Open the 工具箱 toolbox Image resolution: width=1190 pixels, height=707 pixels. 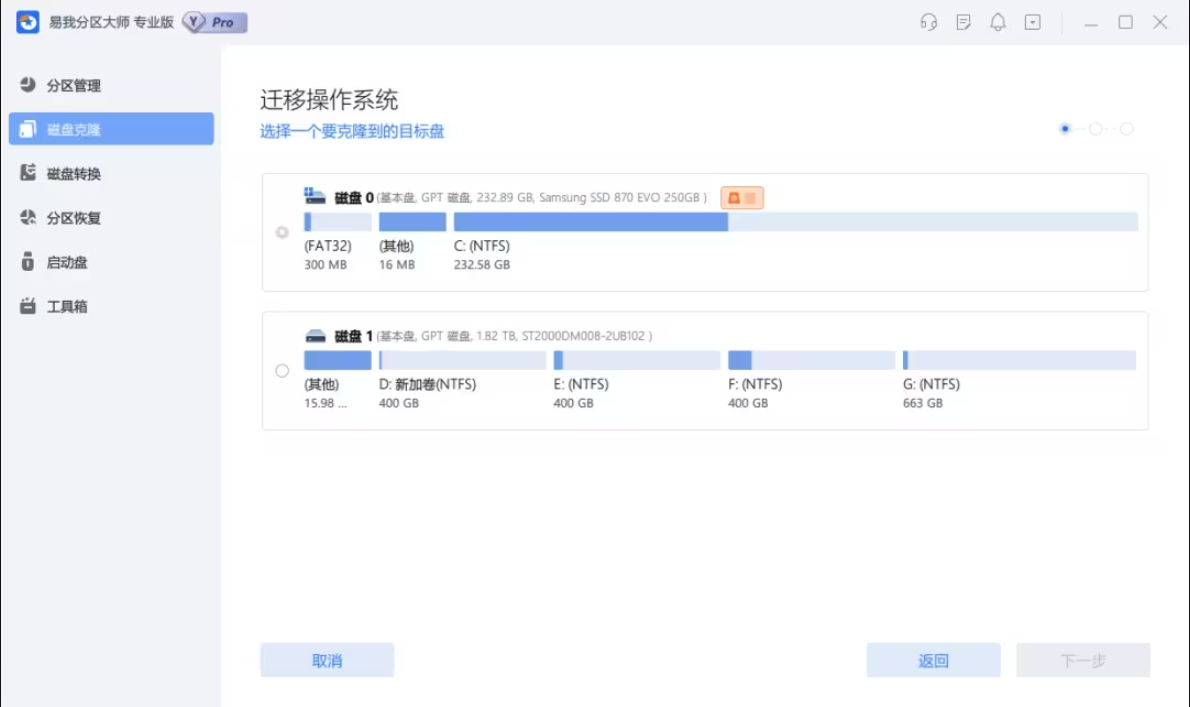point(67,306)
